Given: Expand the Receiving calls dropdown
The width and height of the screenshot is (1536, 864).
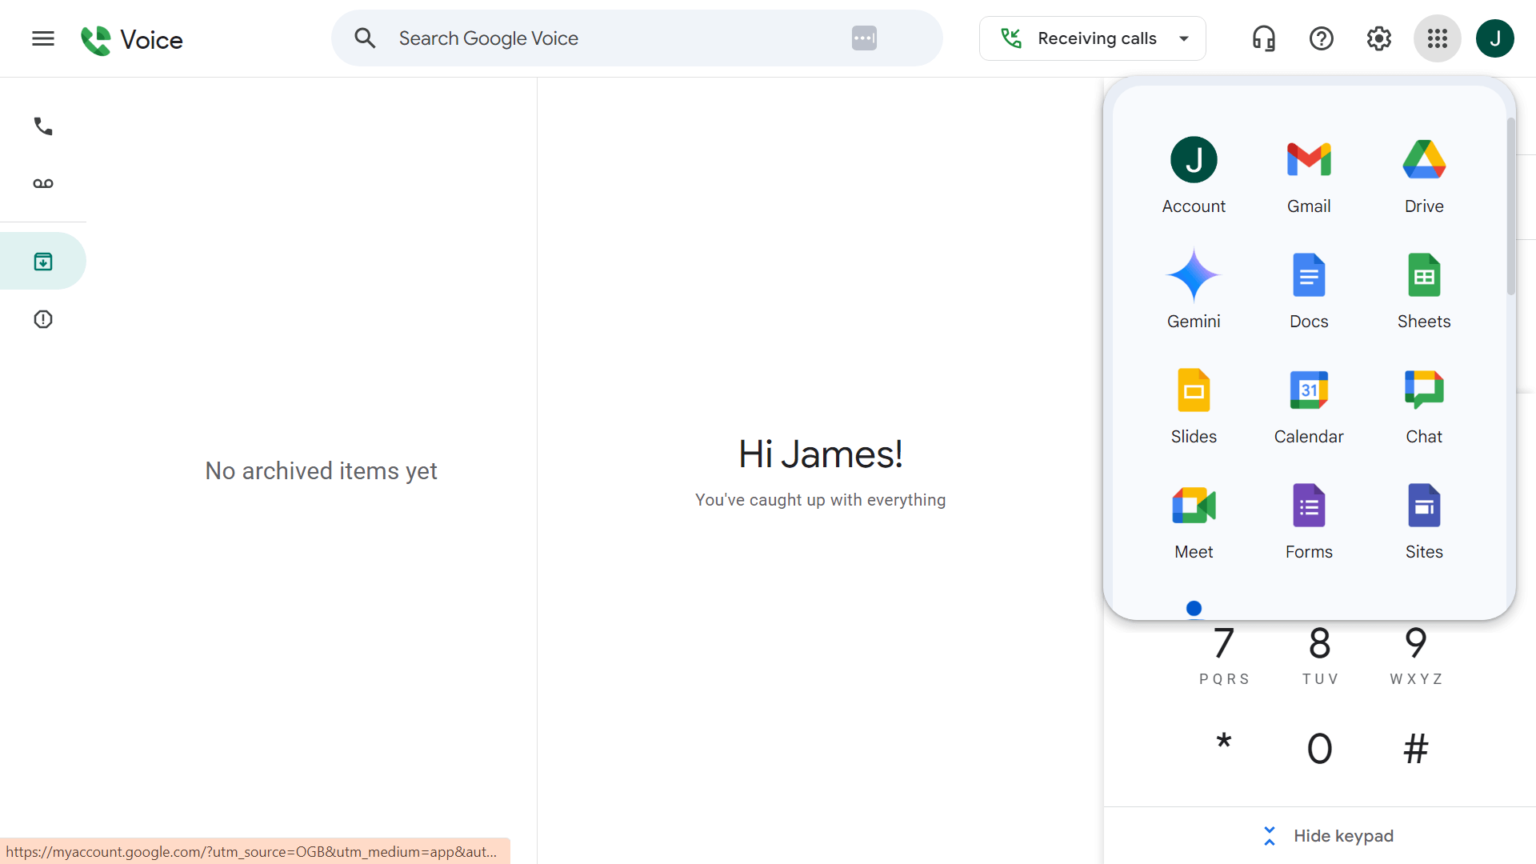Looking at the screenshot, I should tap(1092, 39).
